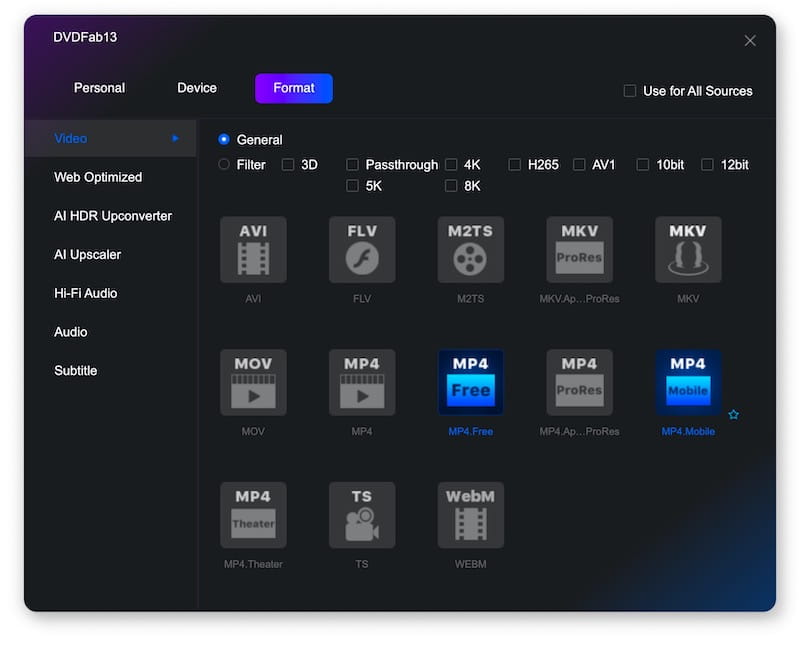
Task: Select AI HDR Upconverter category
Action: coord(113,216)
